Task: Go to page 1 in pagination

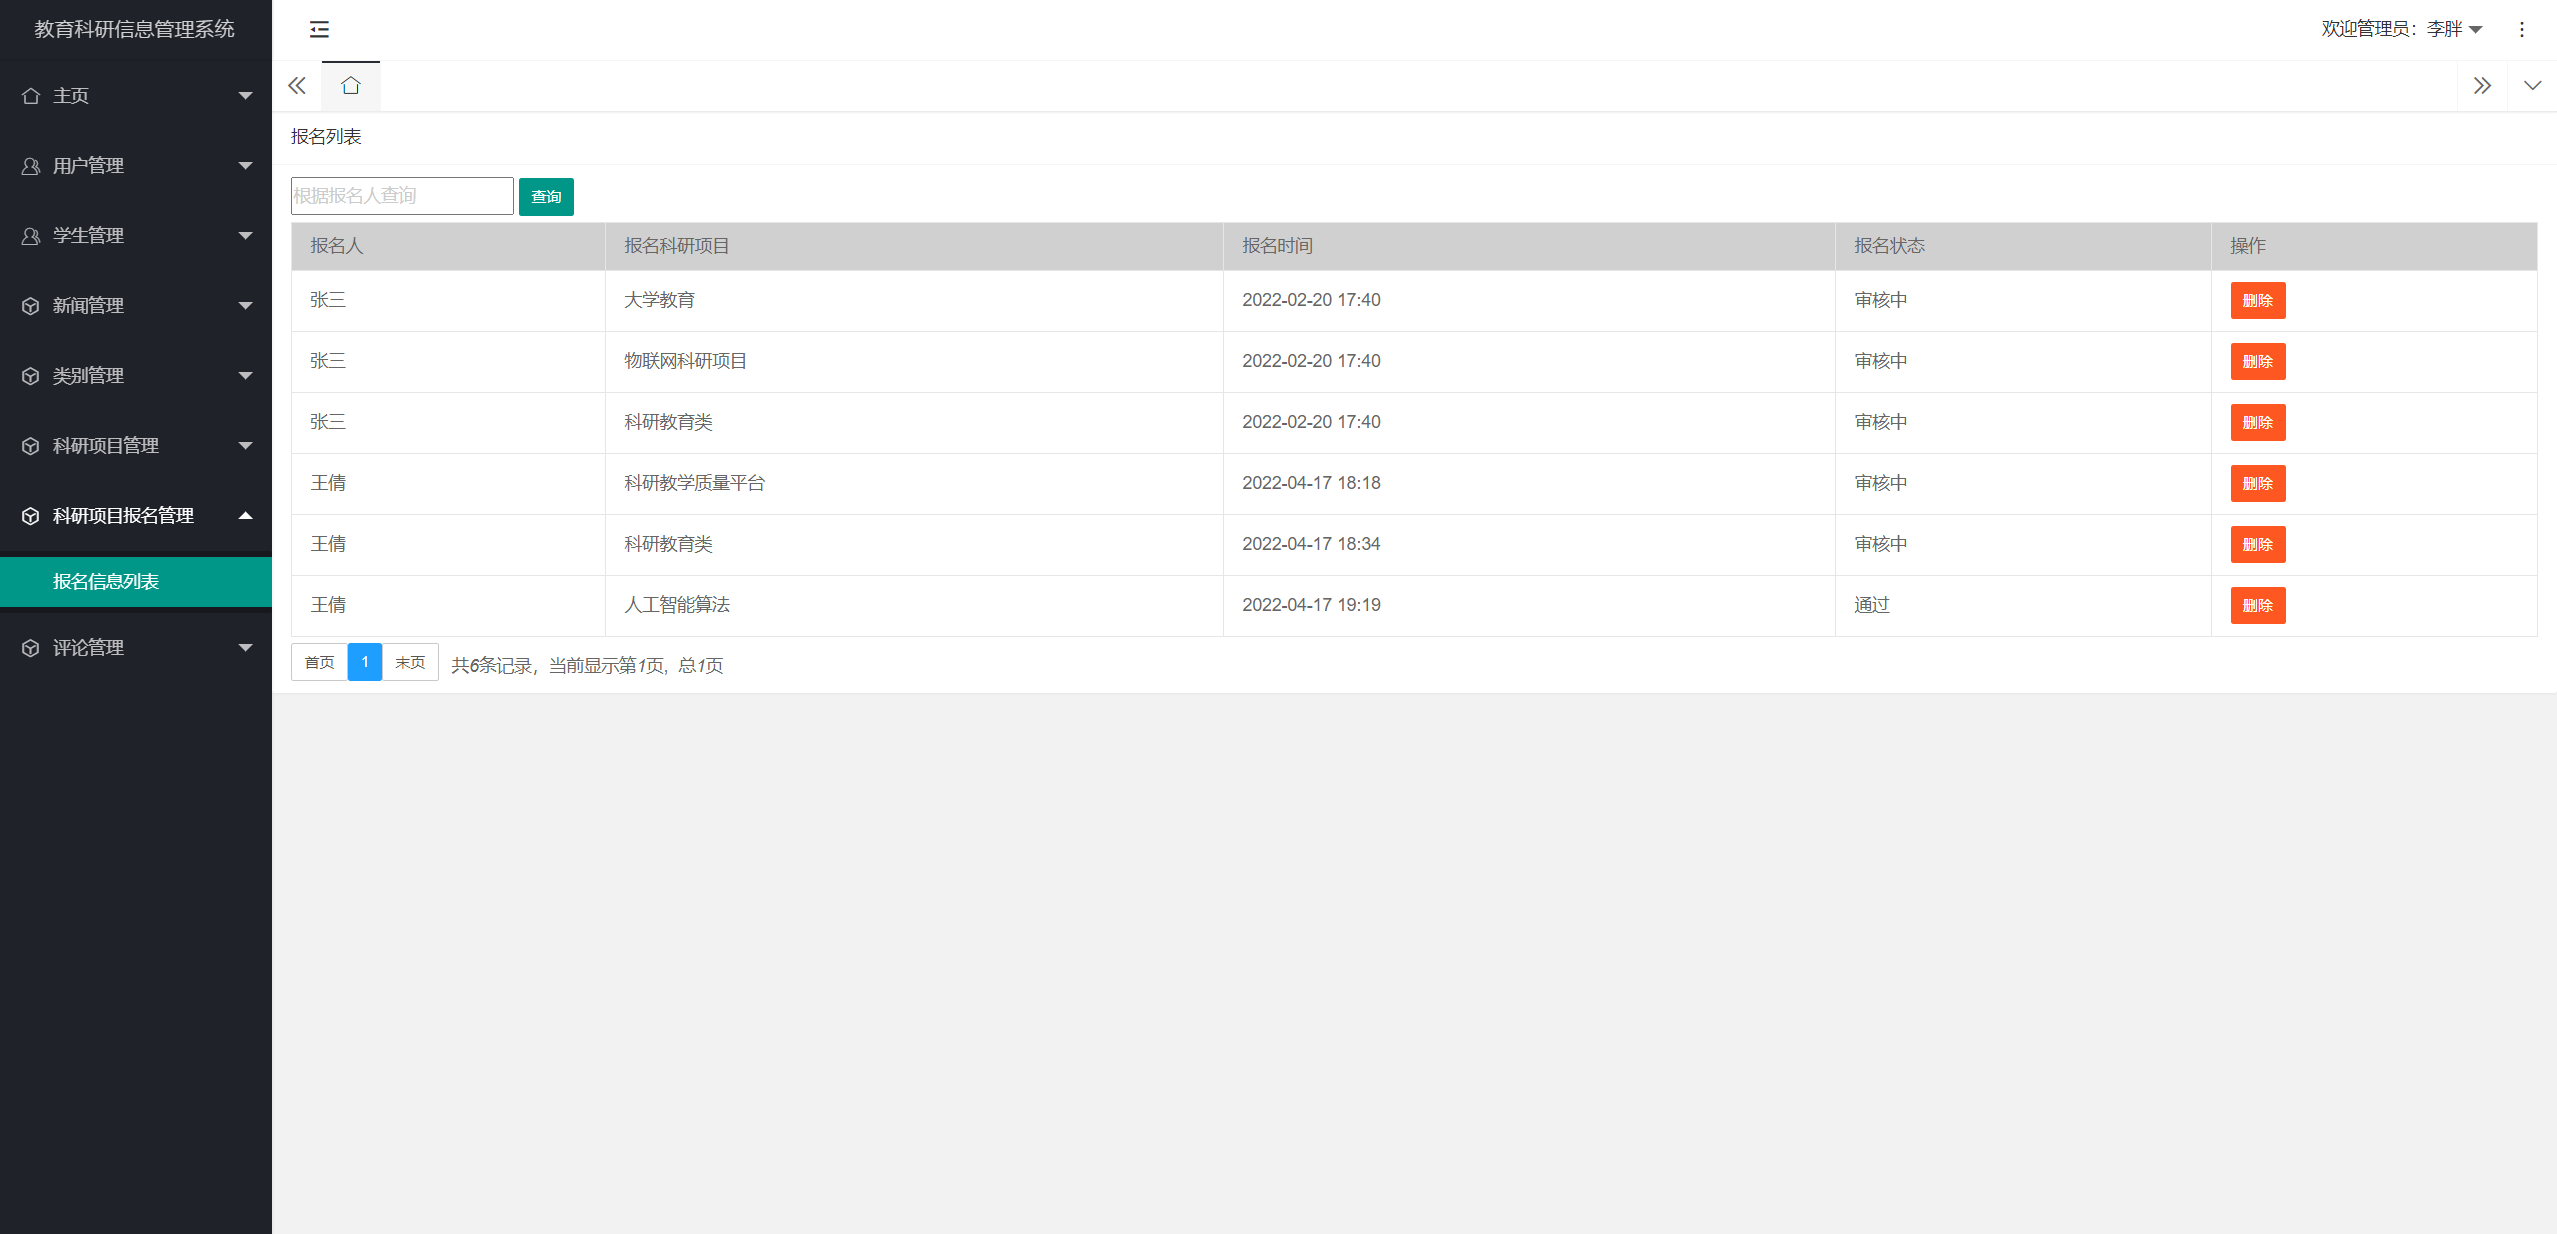Action: (x=365, y=663)
